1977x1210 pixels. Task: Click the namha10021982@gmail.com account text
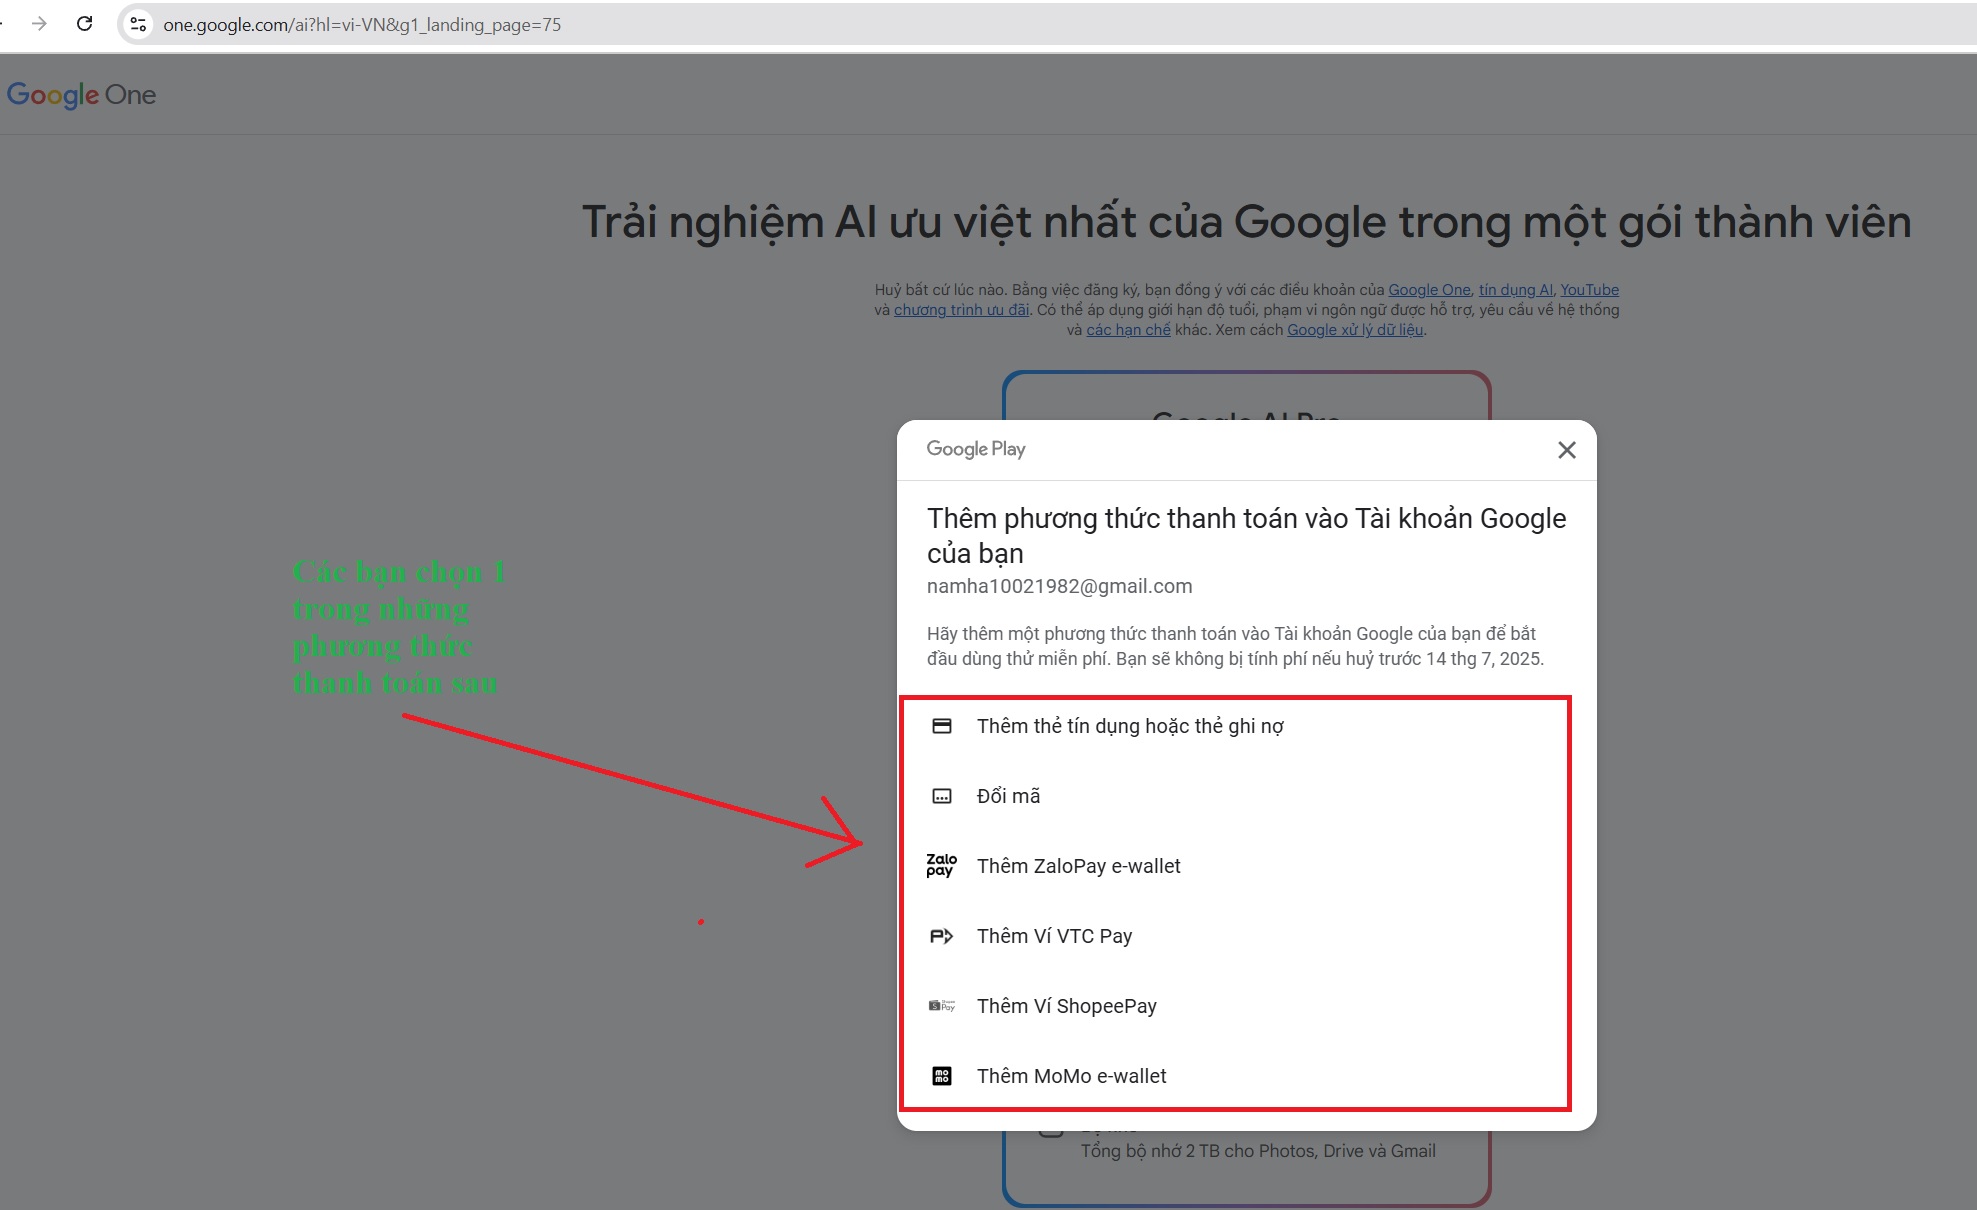tap(1059, 586)
